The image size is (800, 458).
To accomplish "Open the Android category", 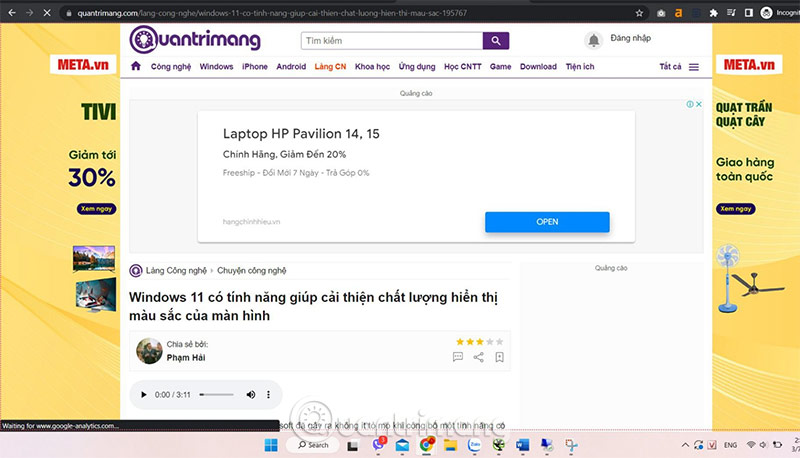I will coord(291,66).
